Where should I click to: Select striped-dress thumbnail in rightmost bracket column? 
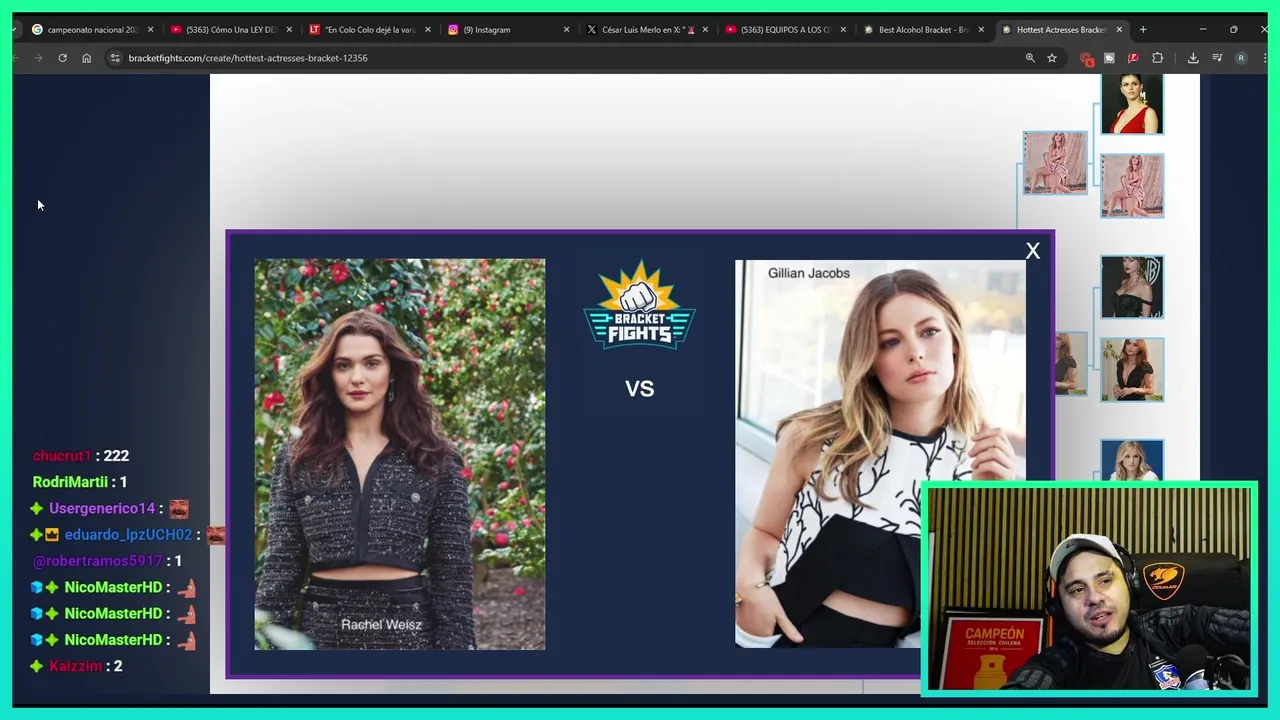pos(1132,185)
